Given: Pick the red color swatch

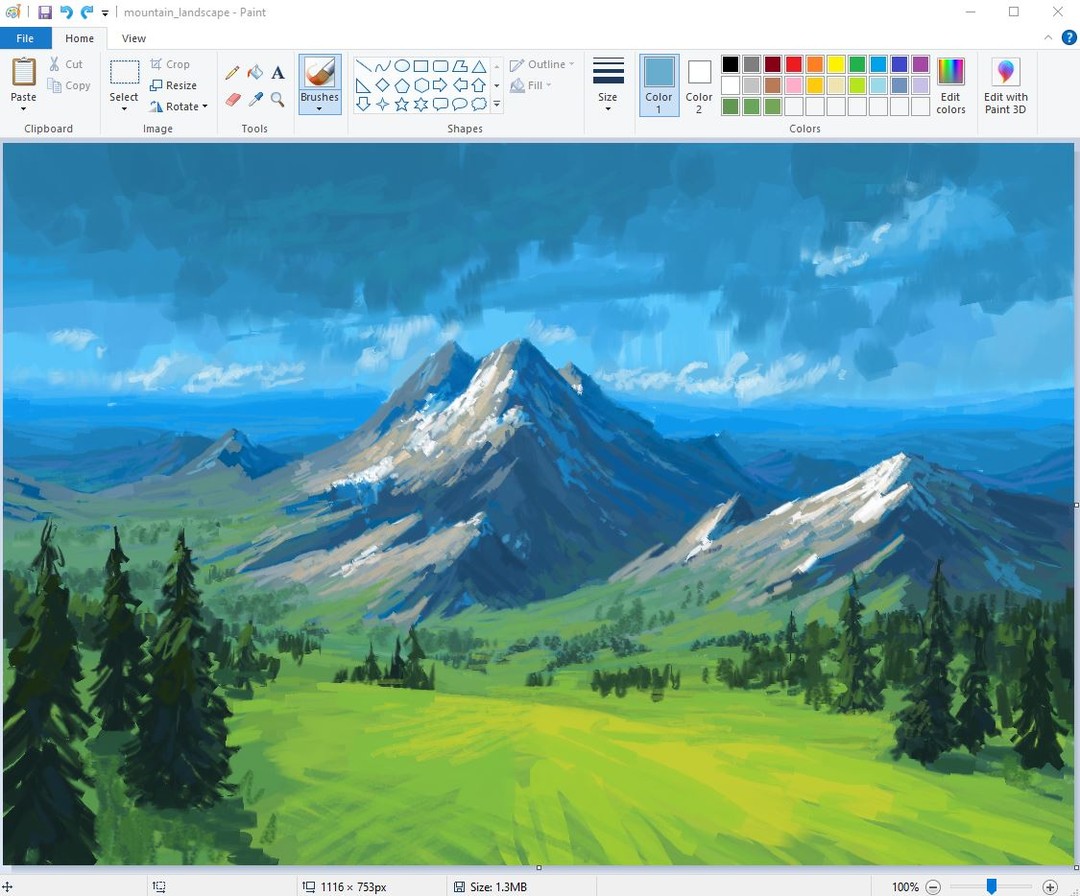Looking at the screenshot, I should coord(794,64).
